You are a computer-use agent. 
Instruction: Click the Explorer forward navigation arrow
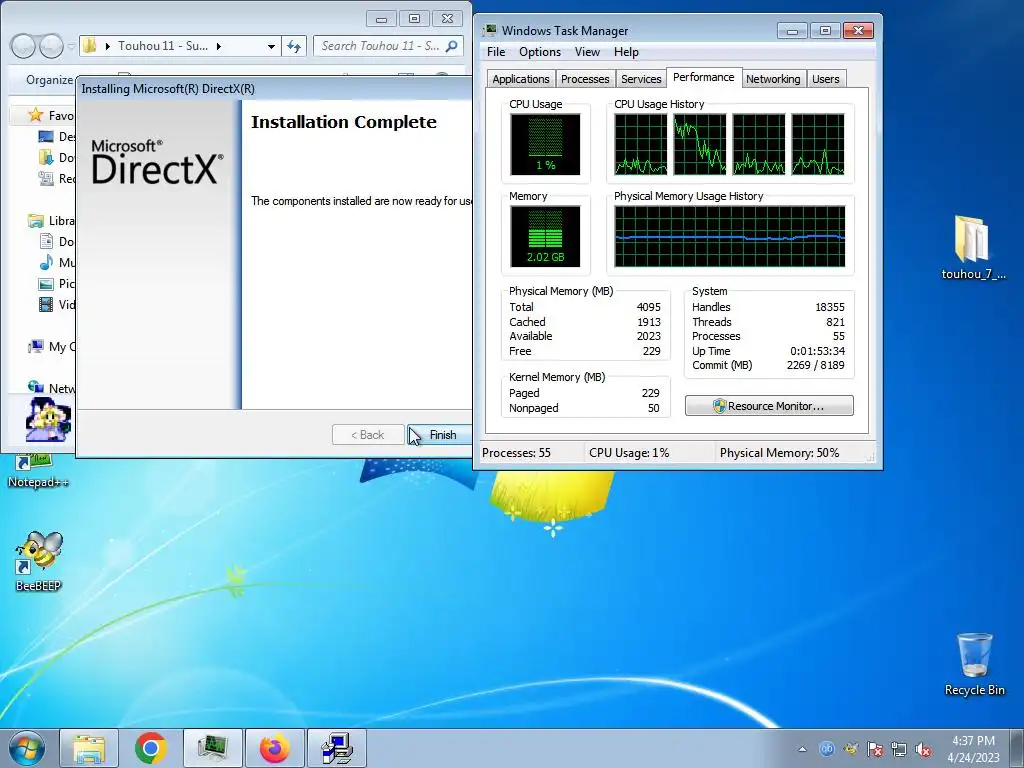[x=51, y=46]
